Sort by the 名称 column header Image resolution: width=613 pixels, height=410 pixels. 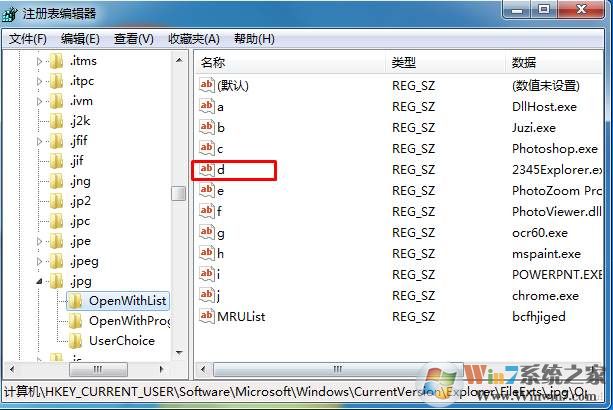(290, 63)
